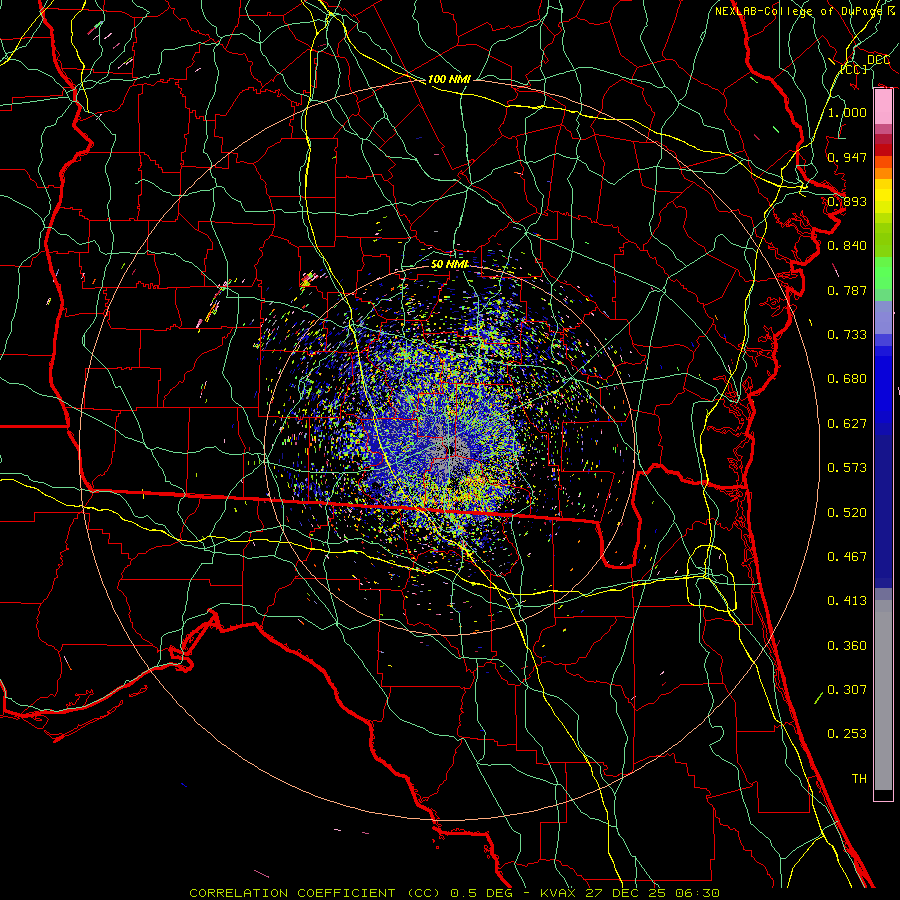Click the KVAX station identifier
The width and height of the screenshot is (900, 900).
coord(558,893)
